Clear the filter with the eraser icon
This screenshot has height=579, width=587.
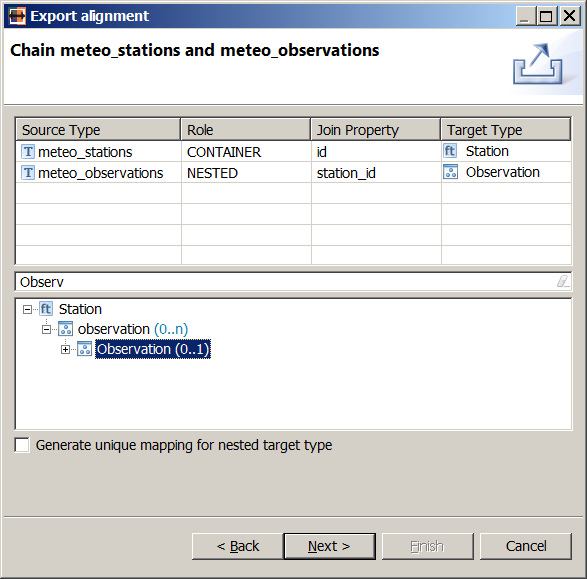pyautogui.click(x=563, y=281)
